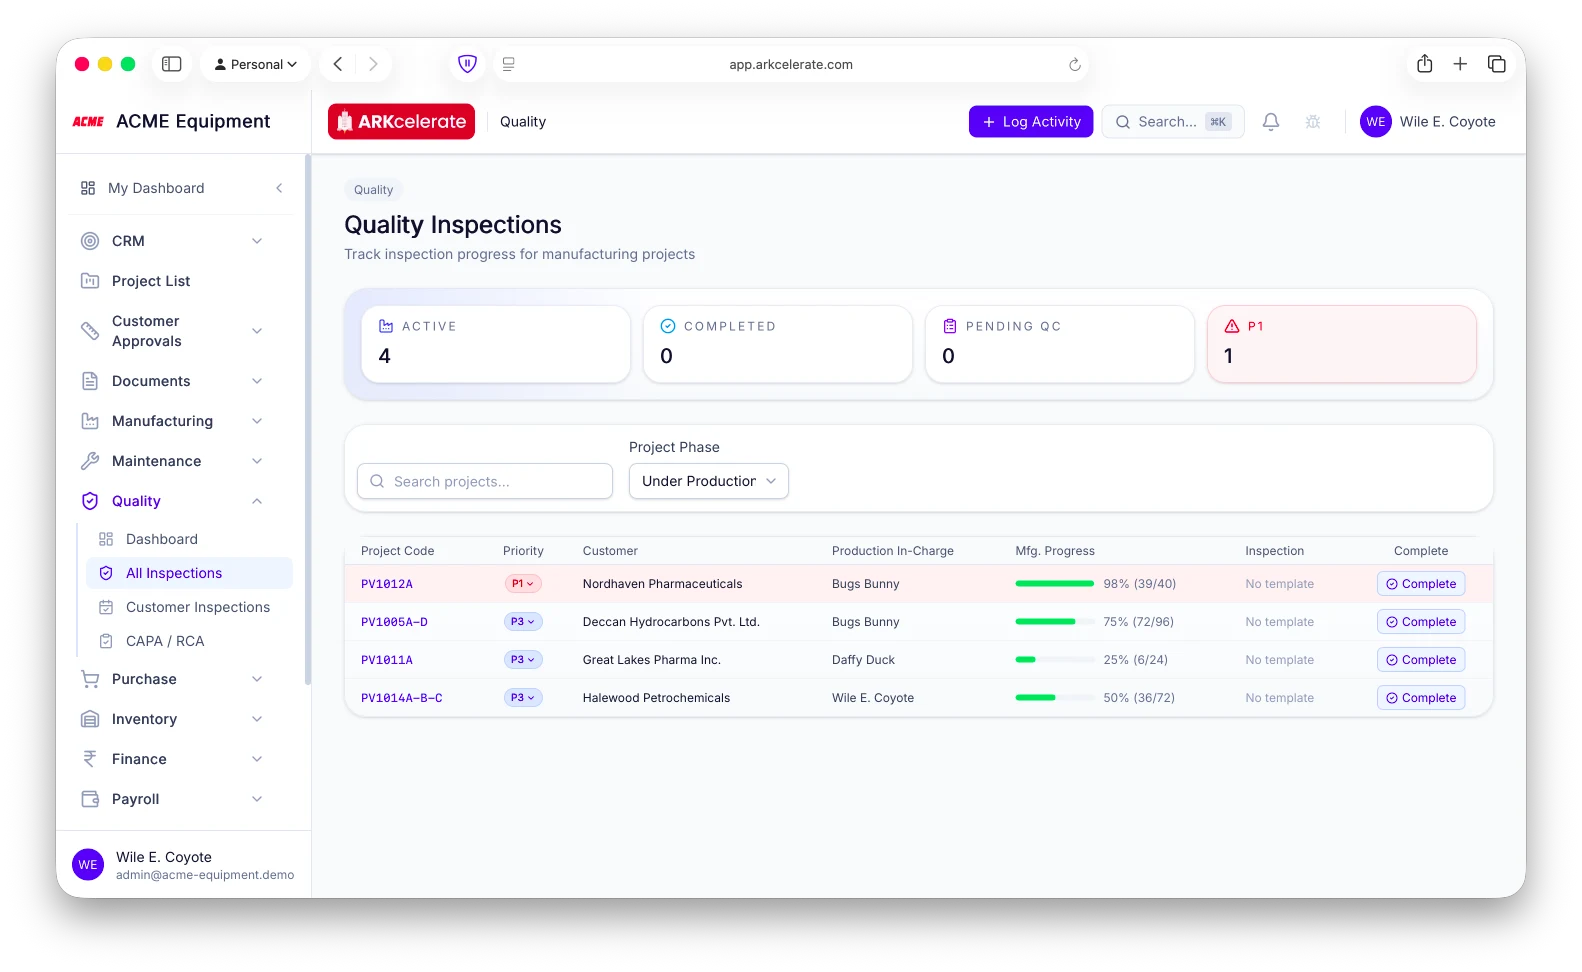1582x972 pixels.
Task: Open CAPA / RCA submenu item
Action: point(190,641)
